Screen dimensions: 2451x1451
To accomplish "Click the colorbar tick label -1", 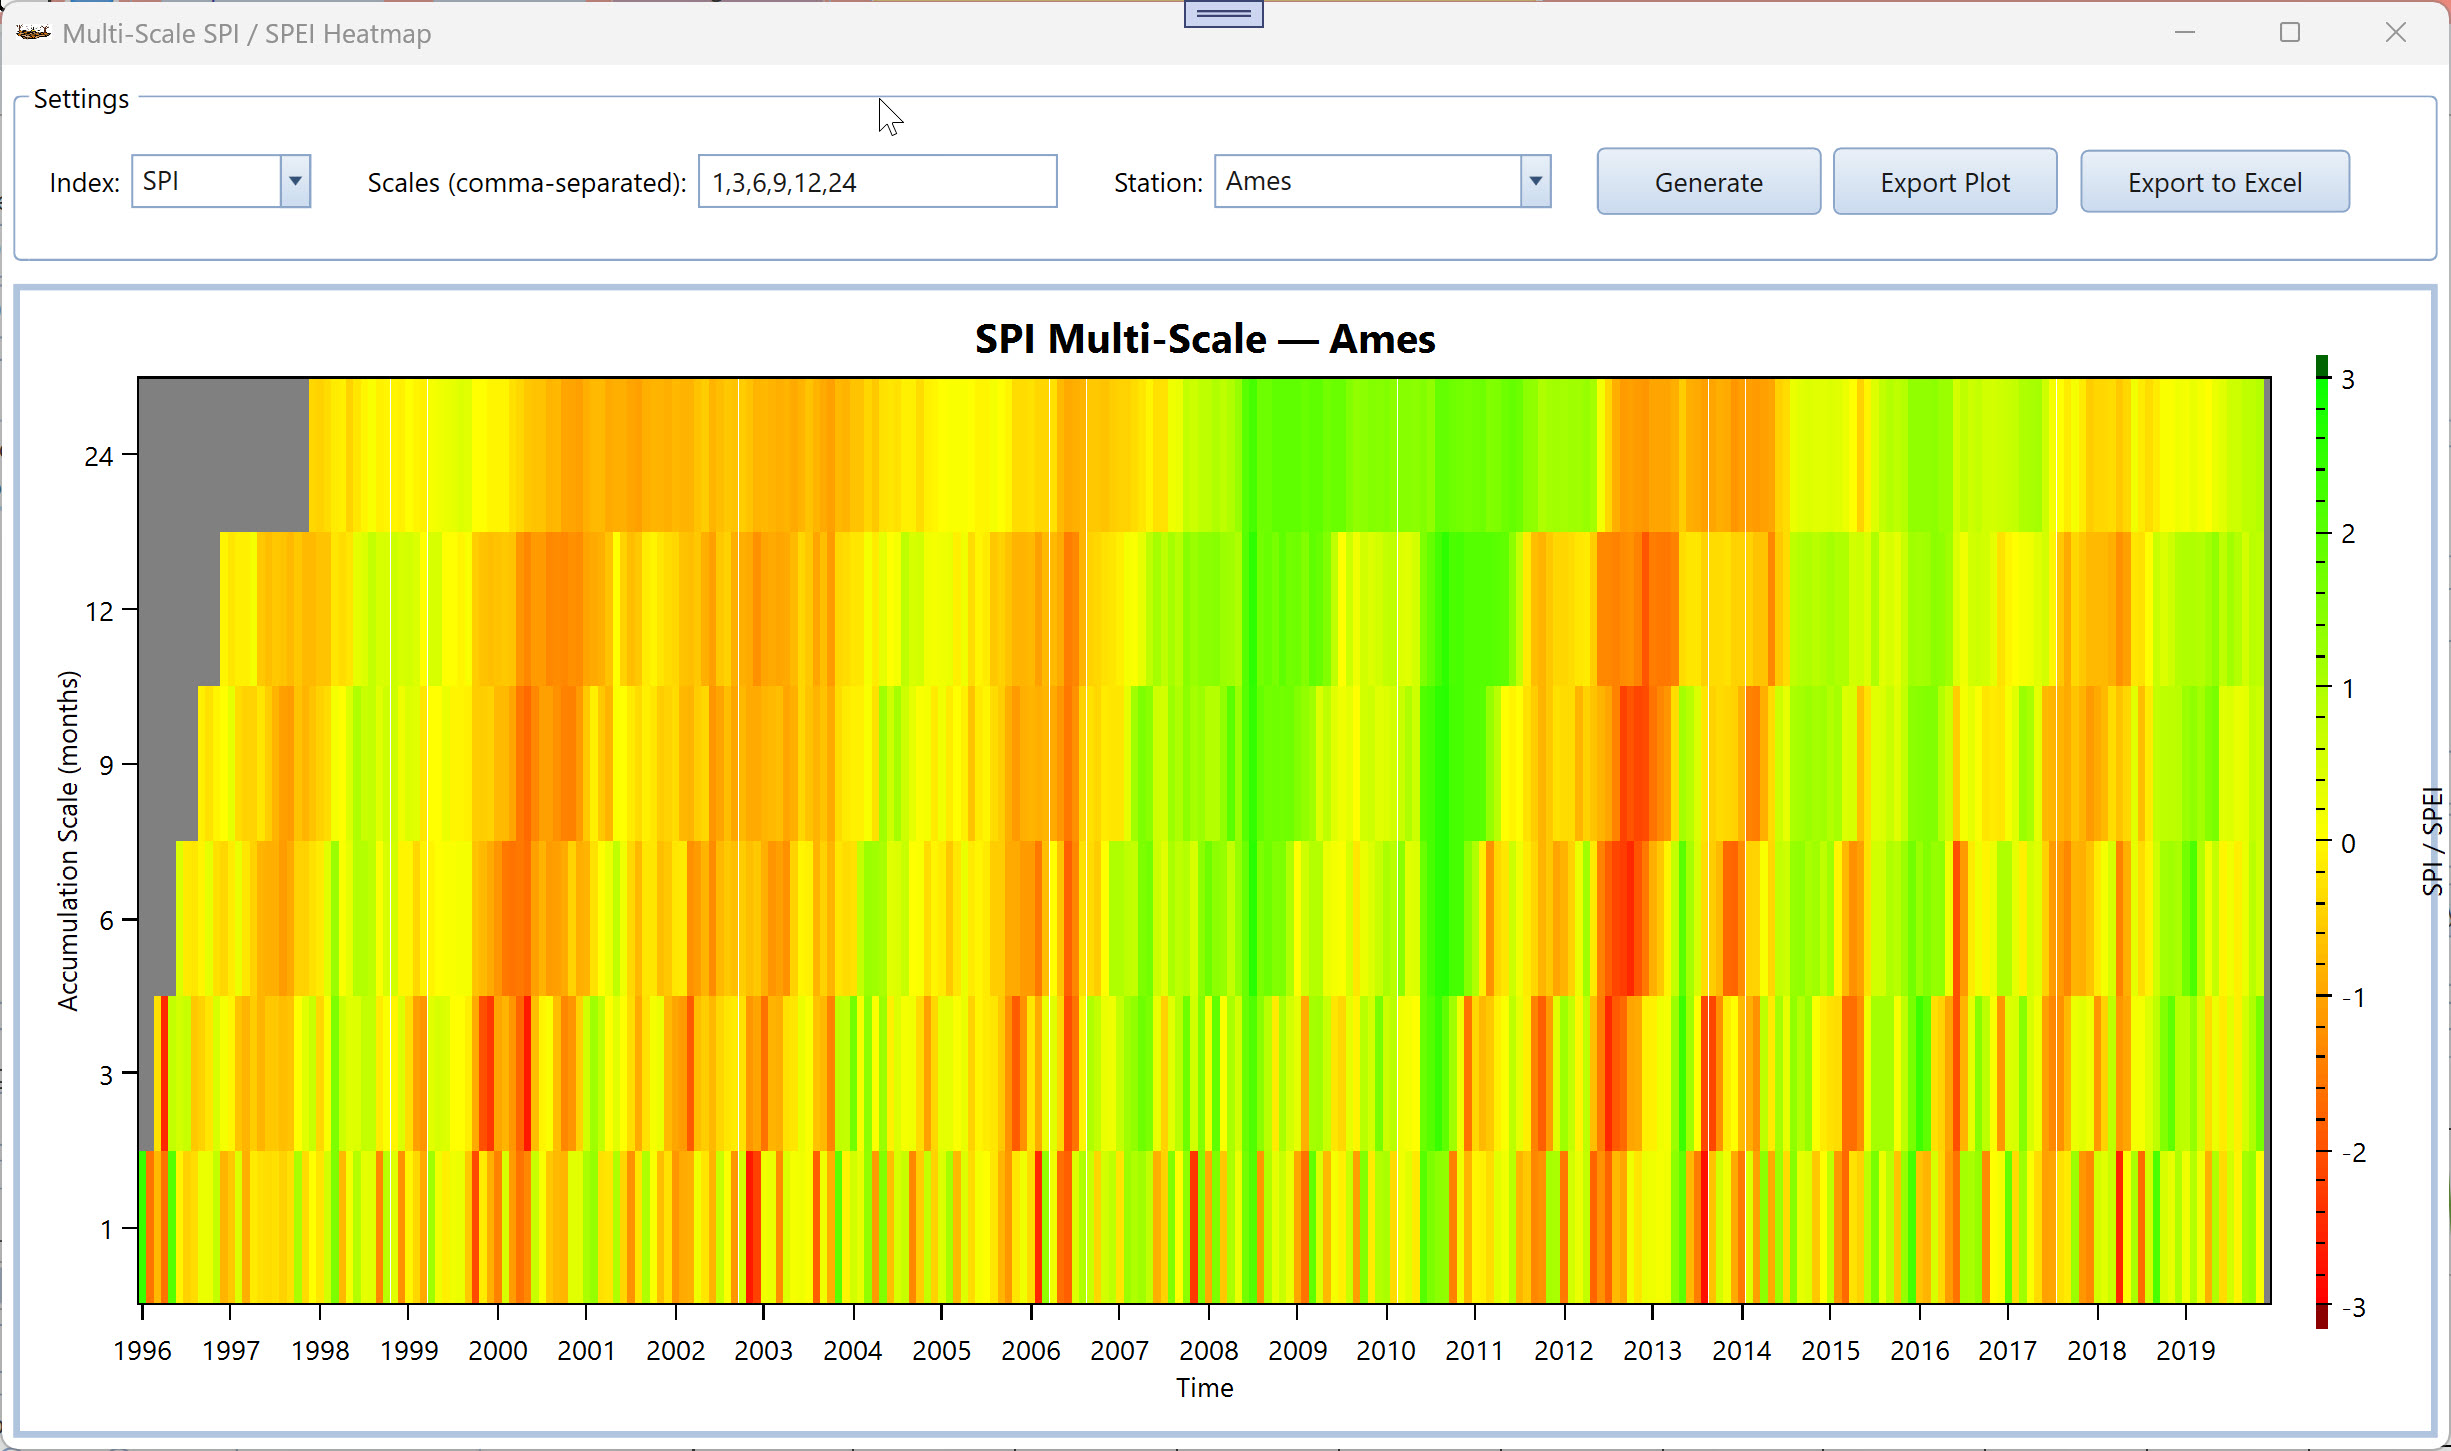I will point(2354,998).
